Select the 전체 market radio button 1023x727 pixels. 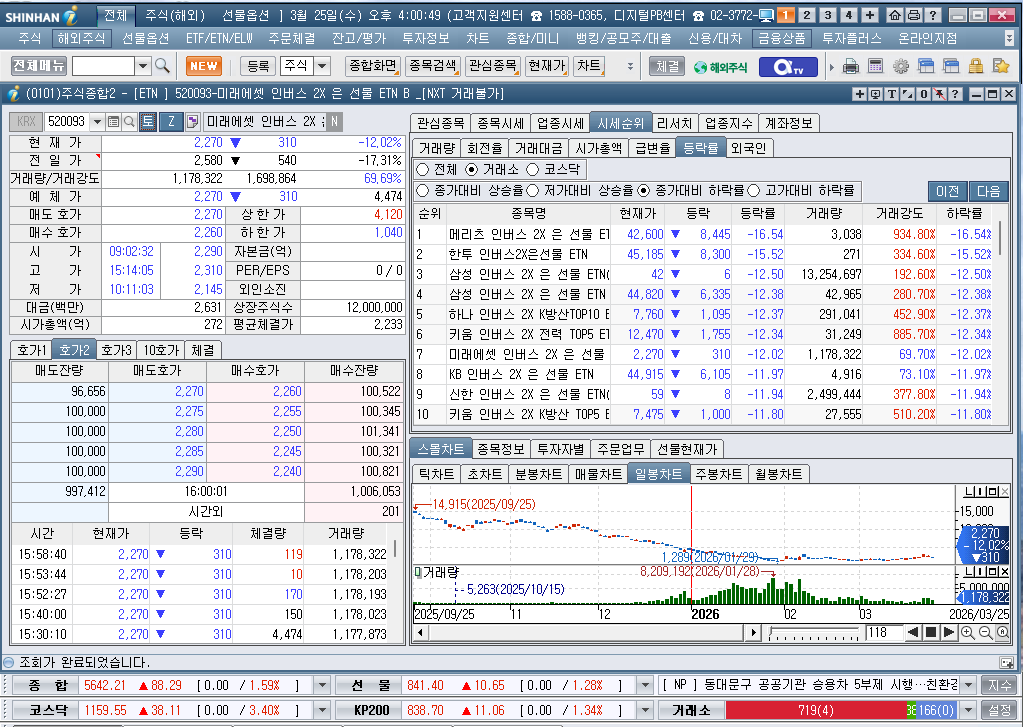pyautogui.click(x=423, y=170)
